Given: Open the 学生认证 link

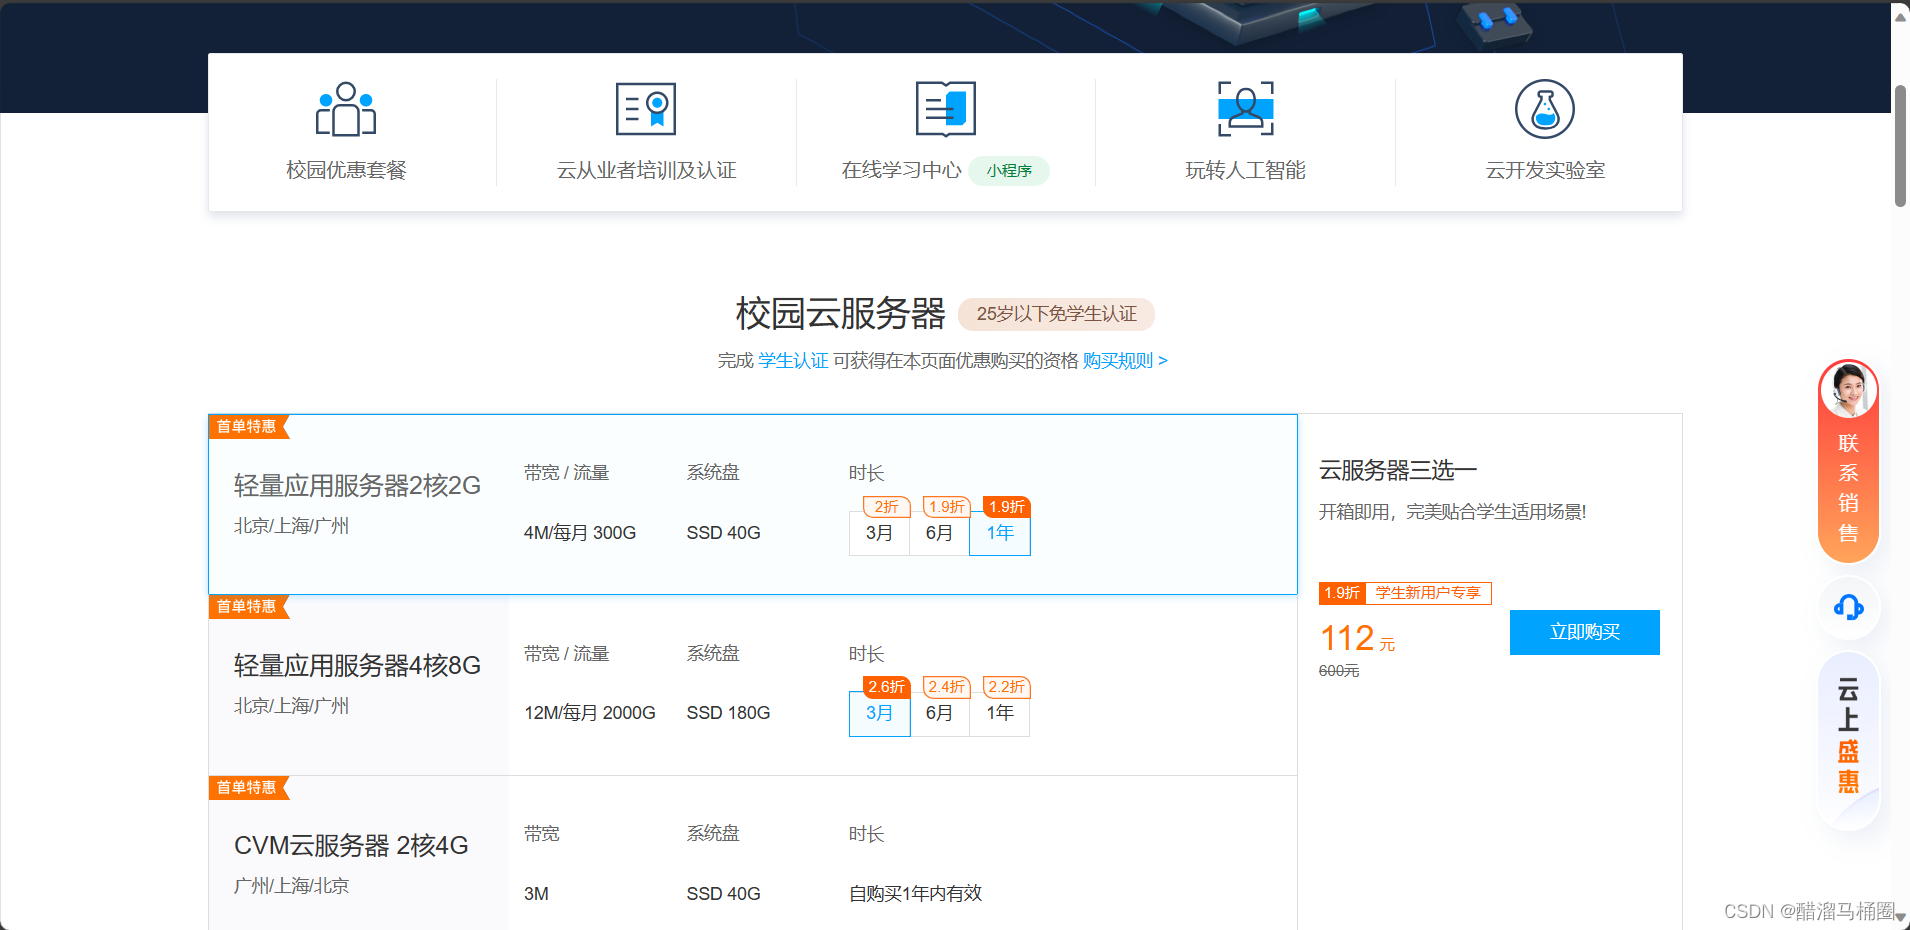Looking at the screenshot, I should pyautogui.click(x=793, y=361).
